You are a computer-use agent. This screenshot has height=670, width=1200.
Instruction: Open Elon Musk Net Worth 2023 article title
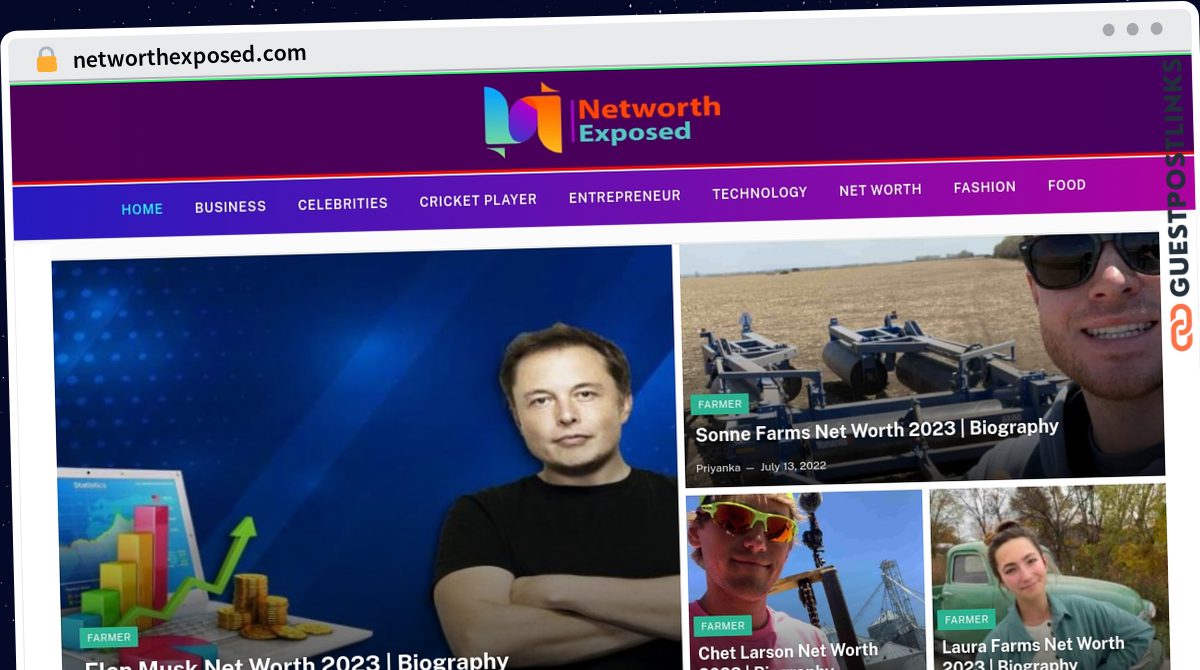(x=296, y=662)
